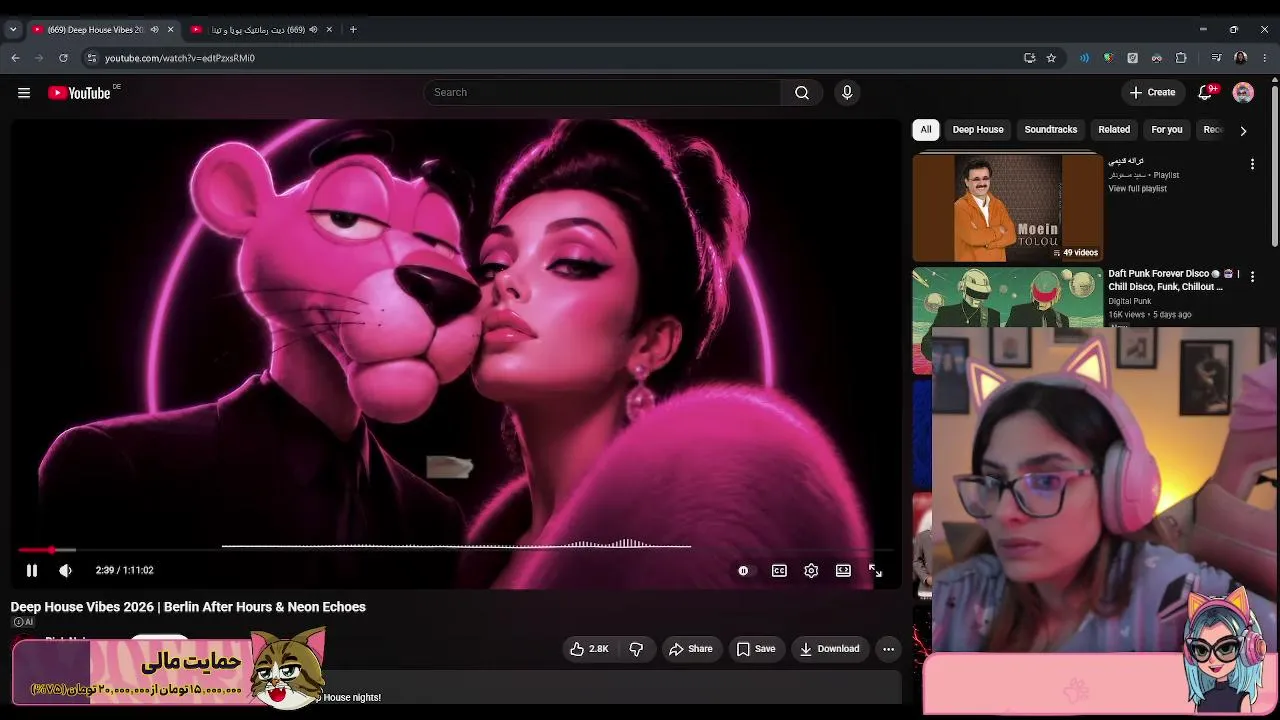
Task: Like the video with 2.8K likes
Action: coord(590,649)
